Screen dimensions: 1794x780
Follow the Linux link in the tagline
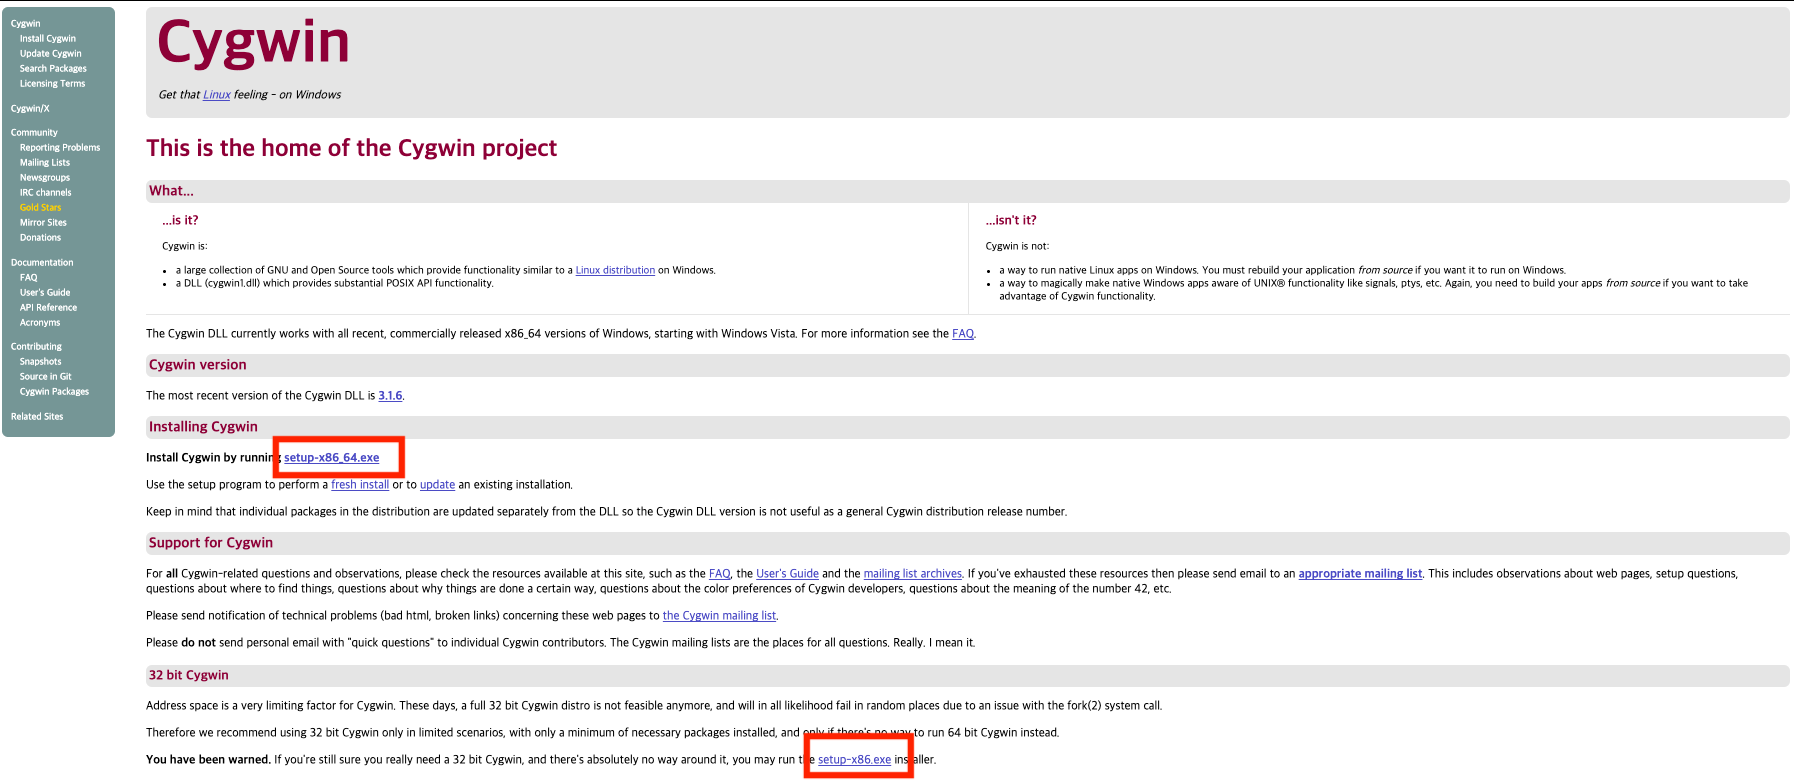[x=216, y=94]
